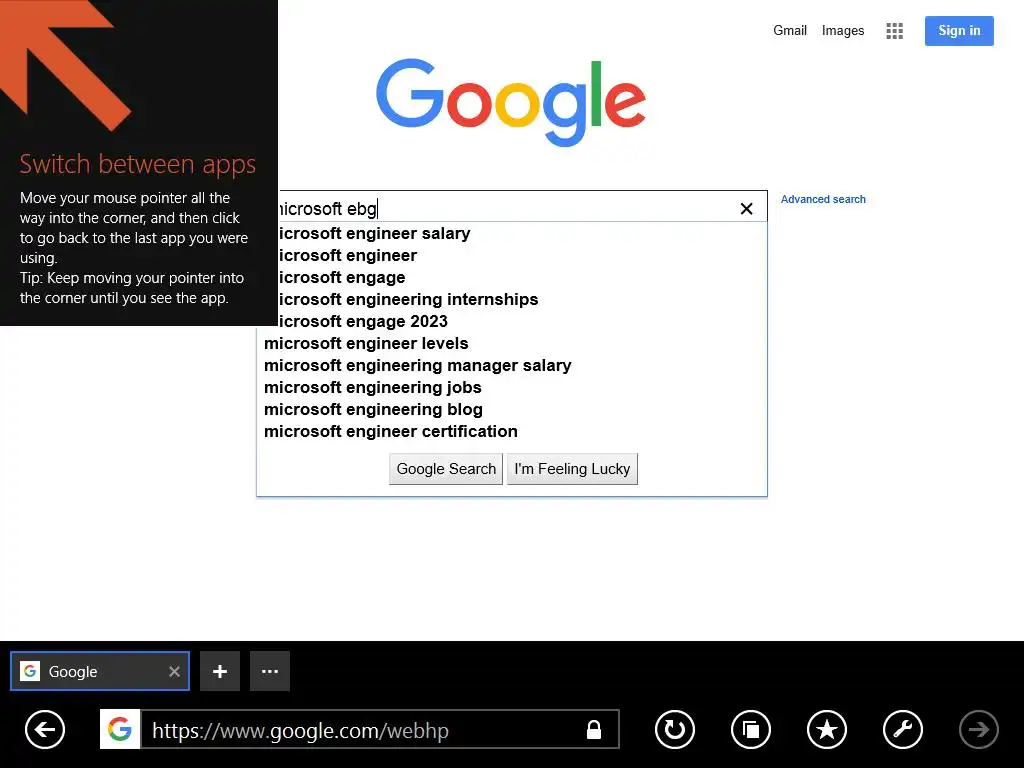Open new tab with plus button
This screenshot has width=1024, height=768.
[x=219, y=671]
